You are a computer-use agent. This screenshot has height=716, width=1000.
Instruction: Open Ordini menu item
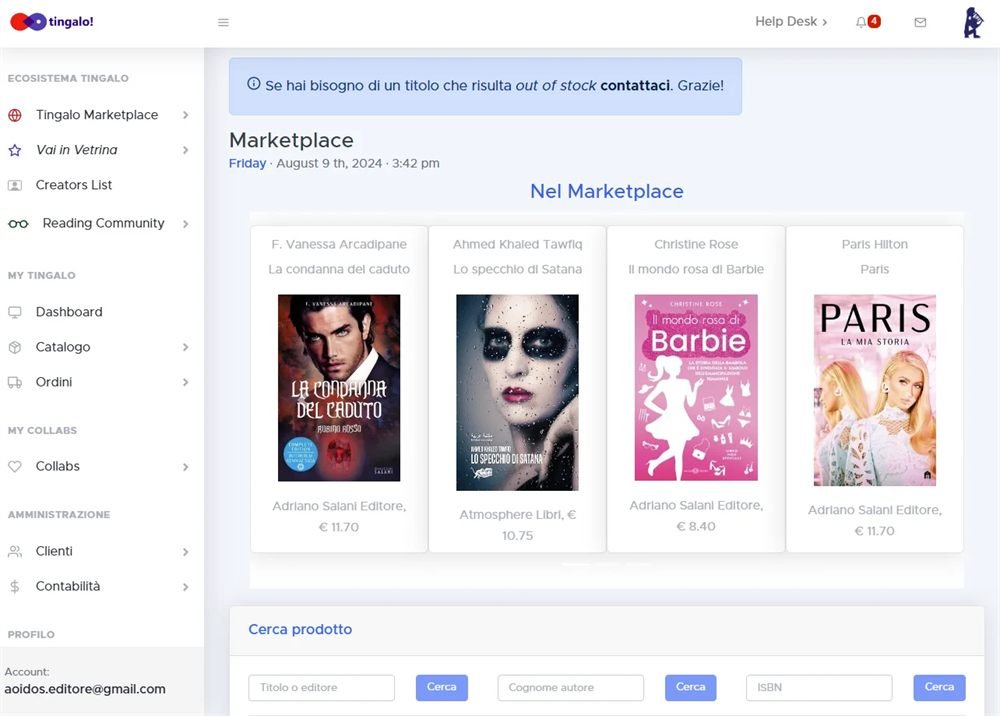(x=54, y=382)
